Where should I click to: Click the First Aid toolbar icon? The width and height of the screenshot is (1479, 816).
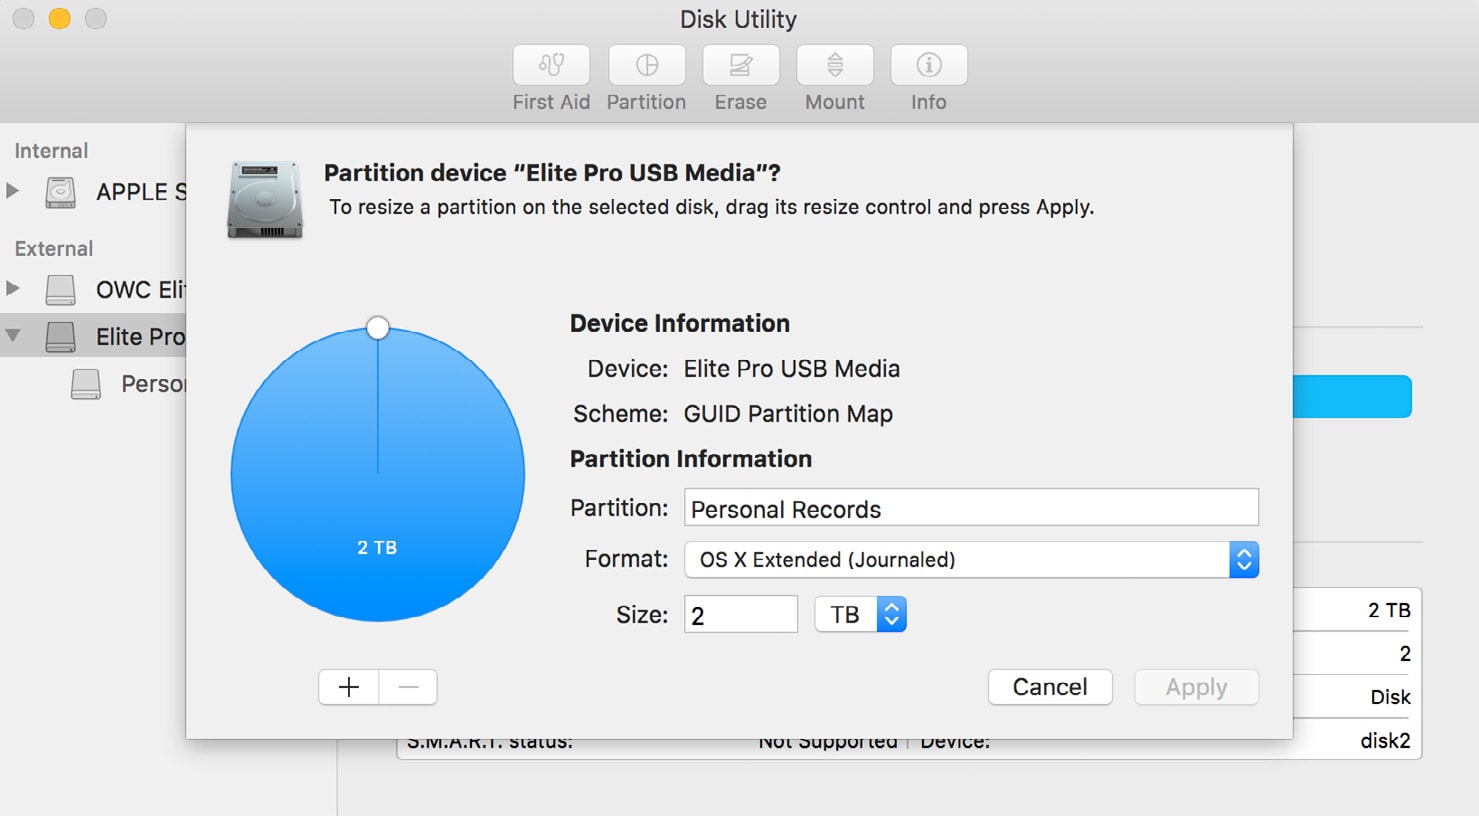tap(551, 66)
